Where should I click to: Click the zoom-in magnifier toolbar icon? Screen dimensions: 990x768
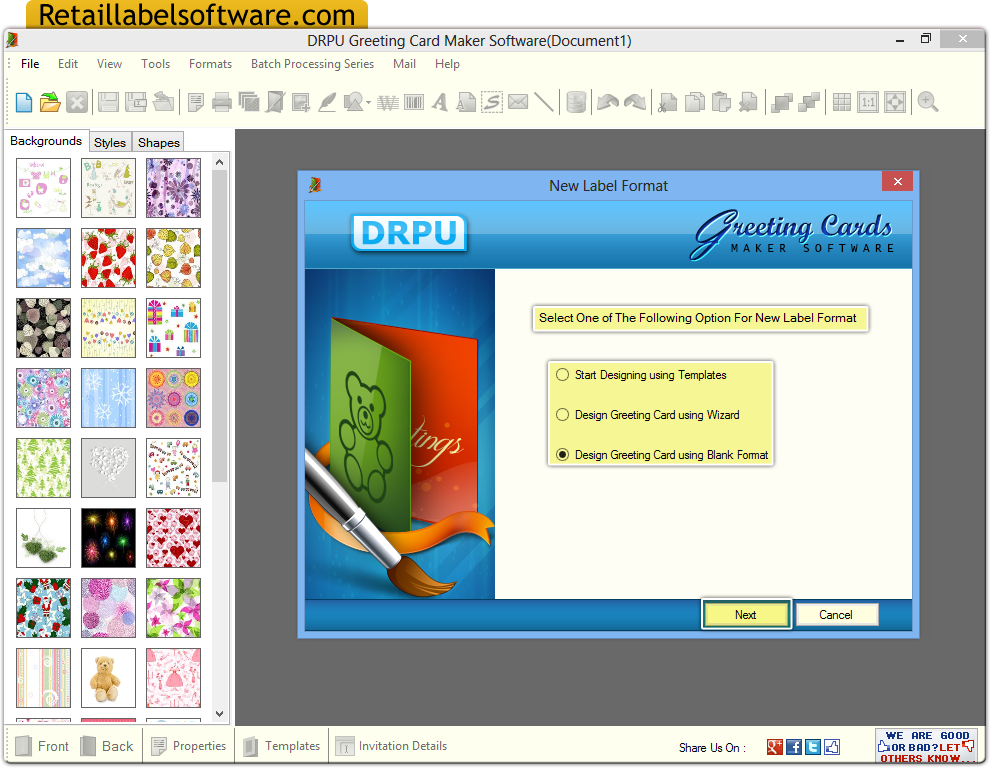[927, 102]
